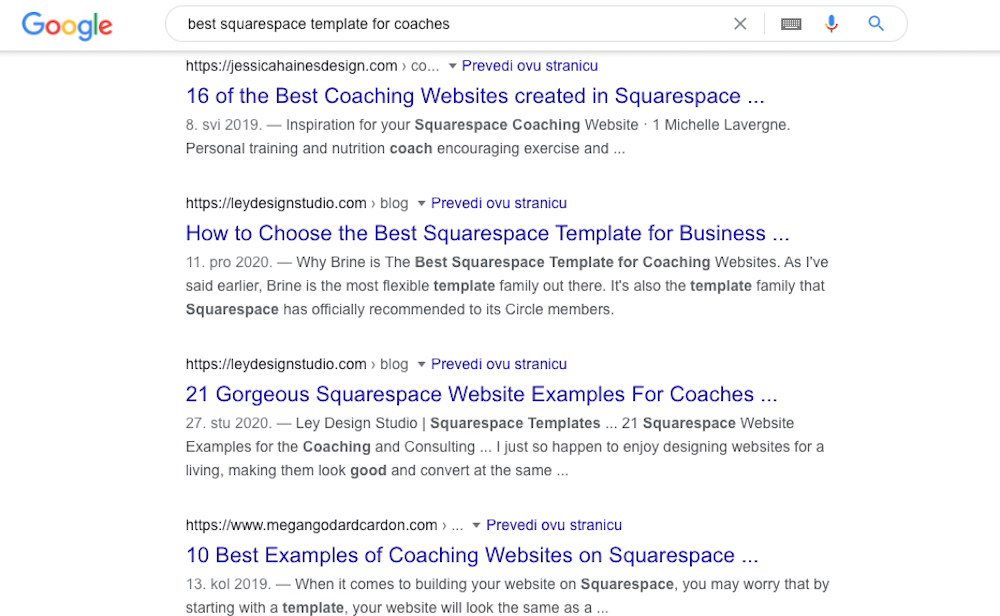
Task: Start voice search with microphone icon
Action: coord(831,24)
